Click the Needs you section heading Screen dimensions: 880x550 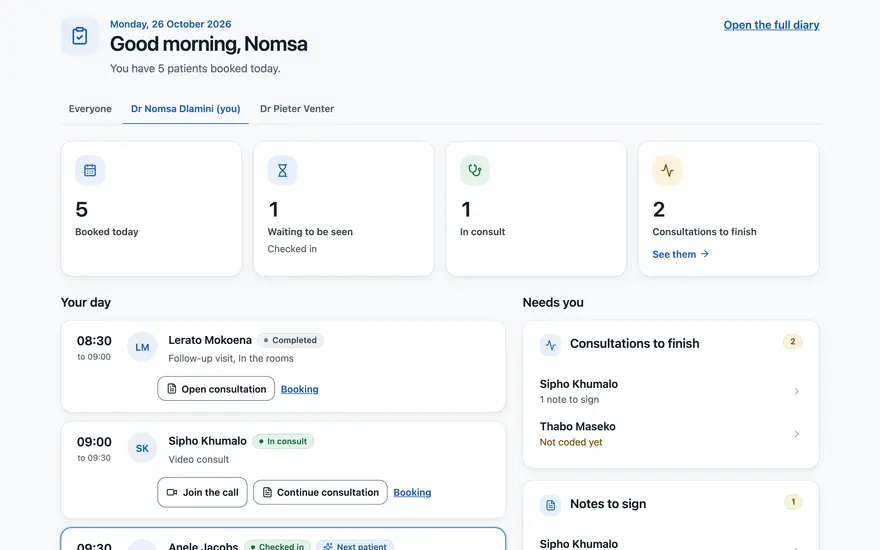tap(553, 302)
